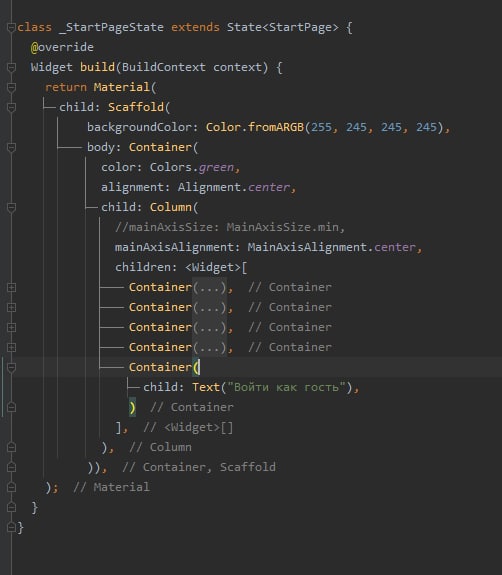This screenshot has height=575, width=502.
Task: Click the folded (...) of first Container
Action: (209, 288)
